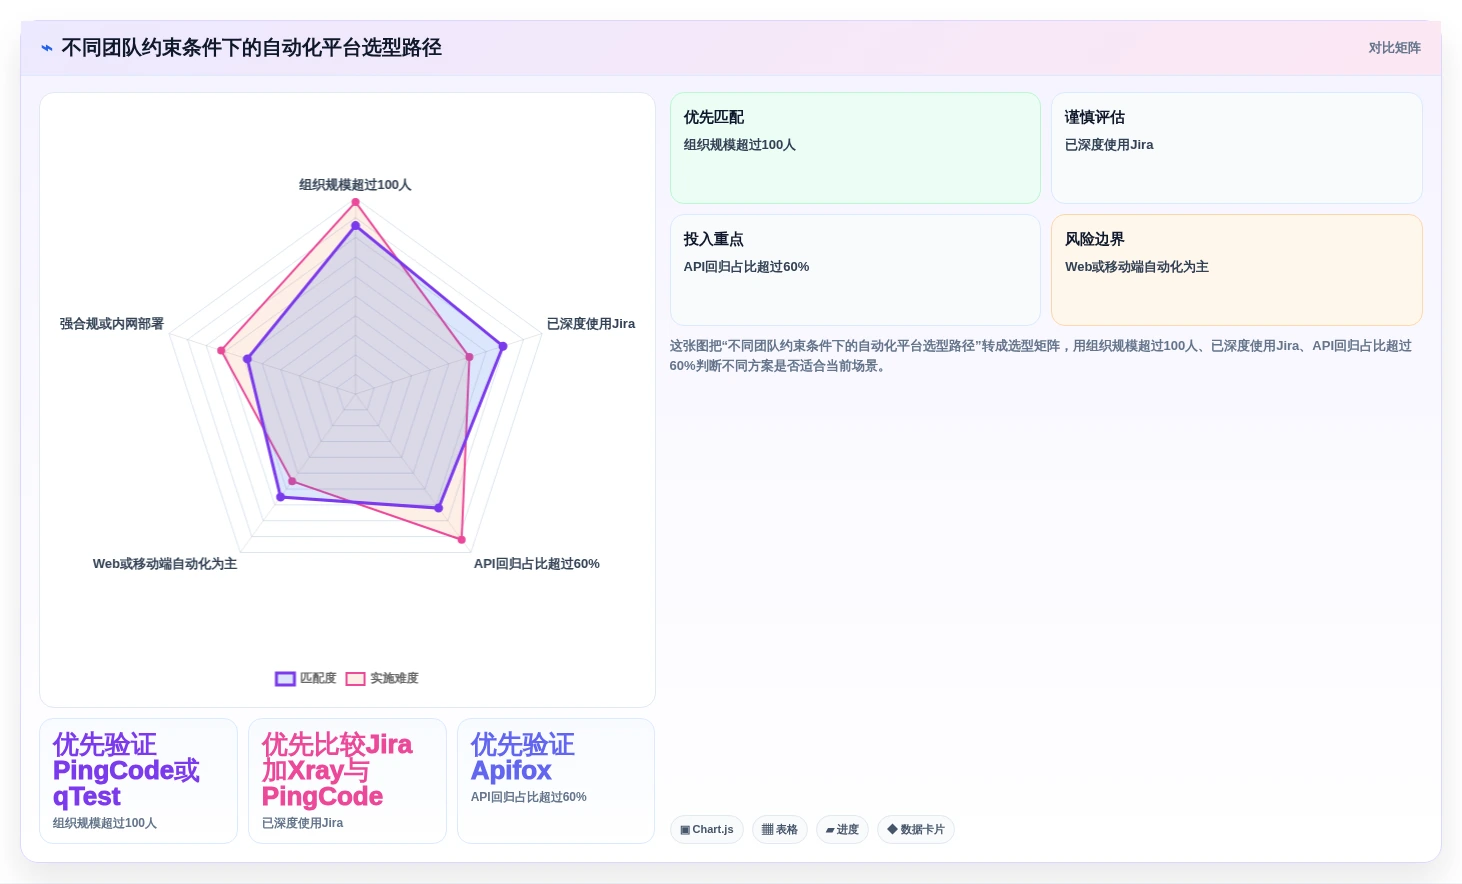The height and width of the screenshot is (884, 1462).
Task: Click the 优先比较Jira加Xray与PingCode card
Action: (347, 781)
